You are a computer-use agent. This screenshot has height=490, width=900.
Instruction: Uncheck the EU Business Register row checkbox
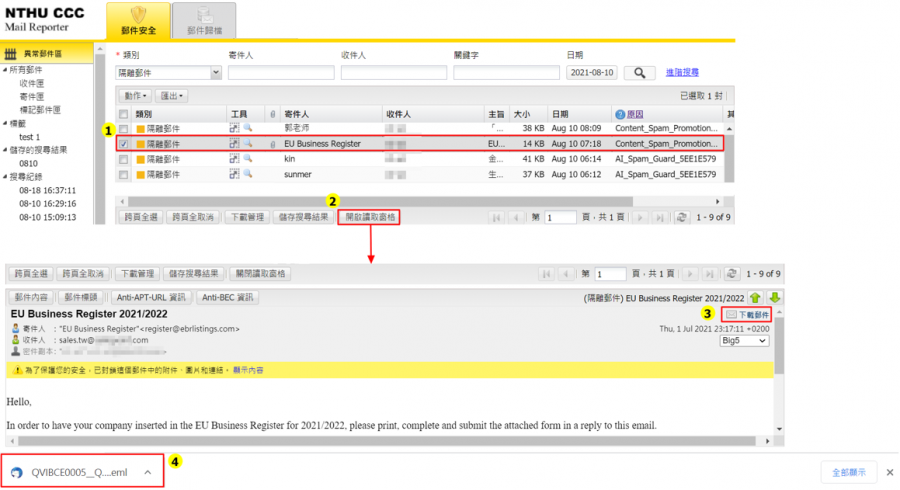(x=123, y=144)
